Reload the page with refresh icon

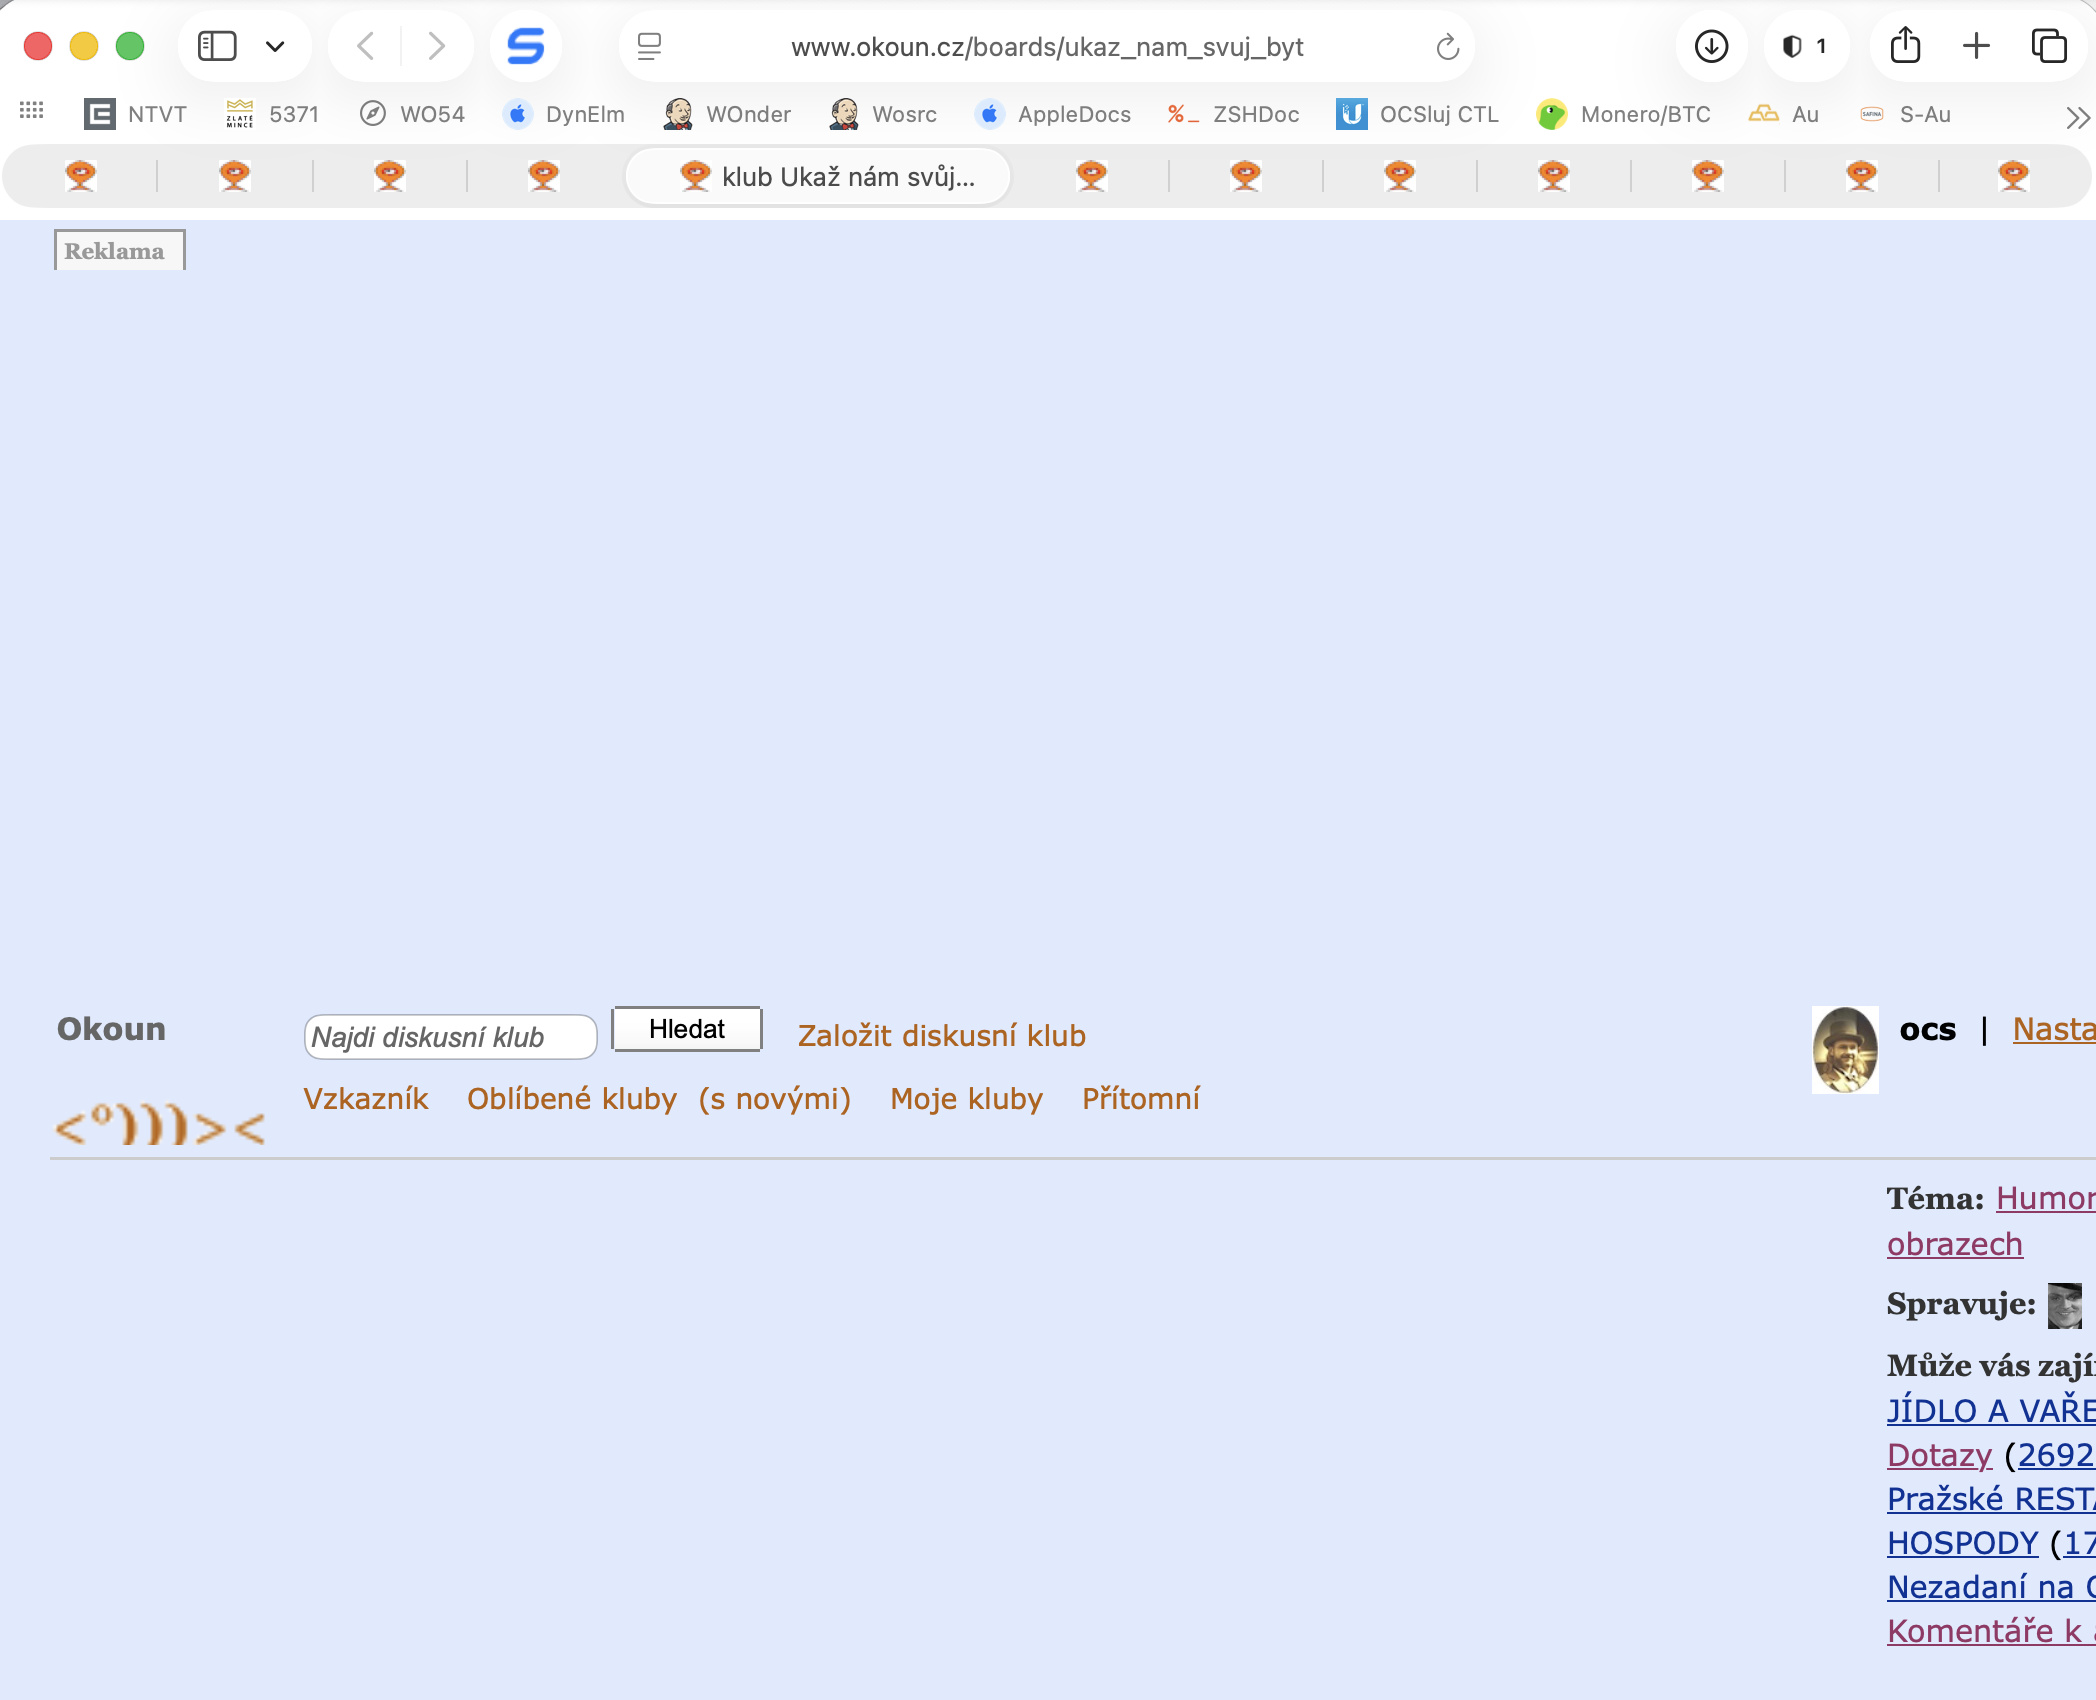point(1447,47)
